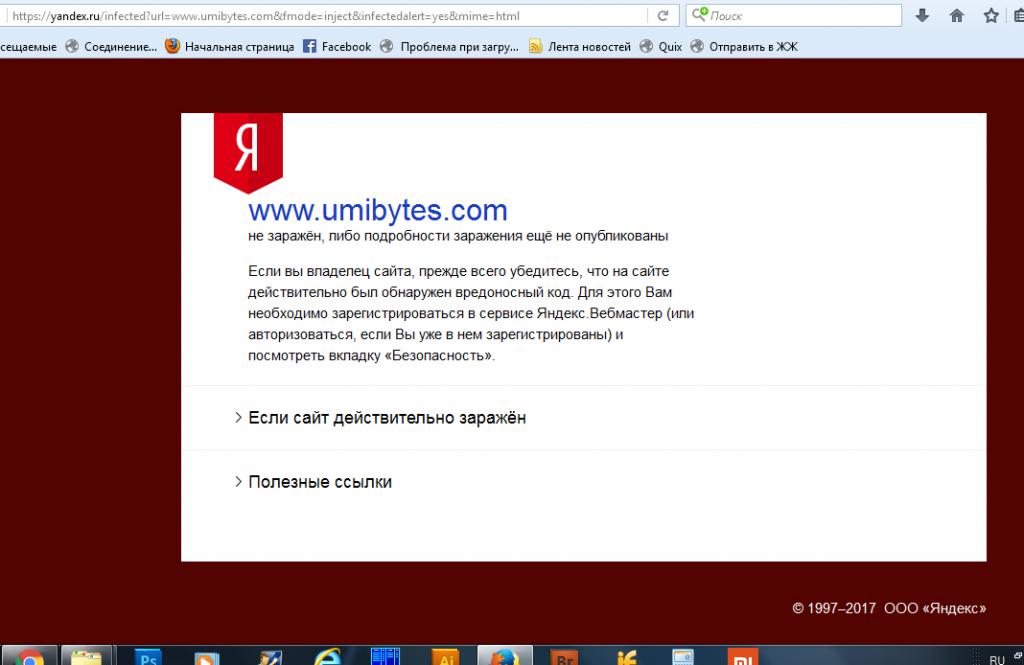Open the downloads arrow in the toolbar
Viewport: 1024px width, 665px height.
(x=922, y=15)
